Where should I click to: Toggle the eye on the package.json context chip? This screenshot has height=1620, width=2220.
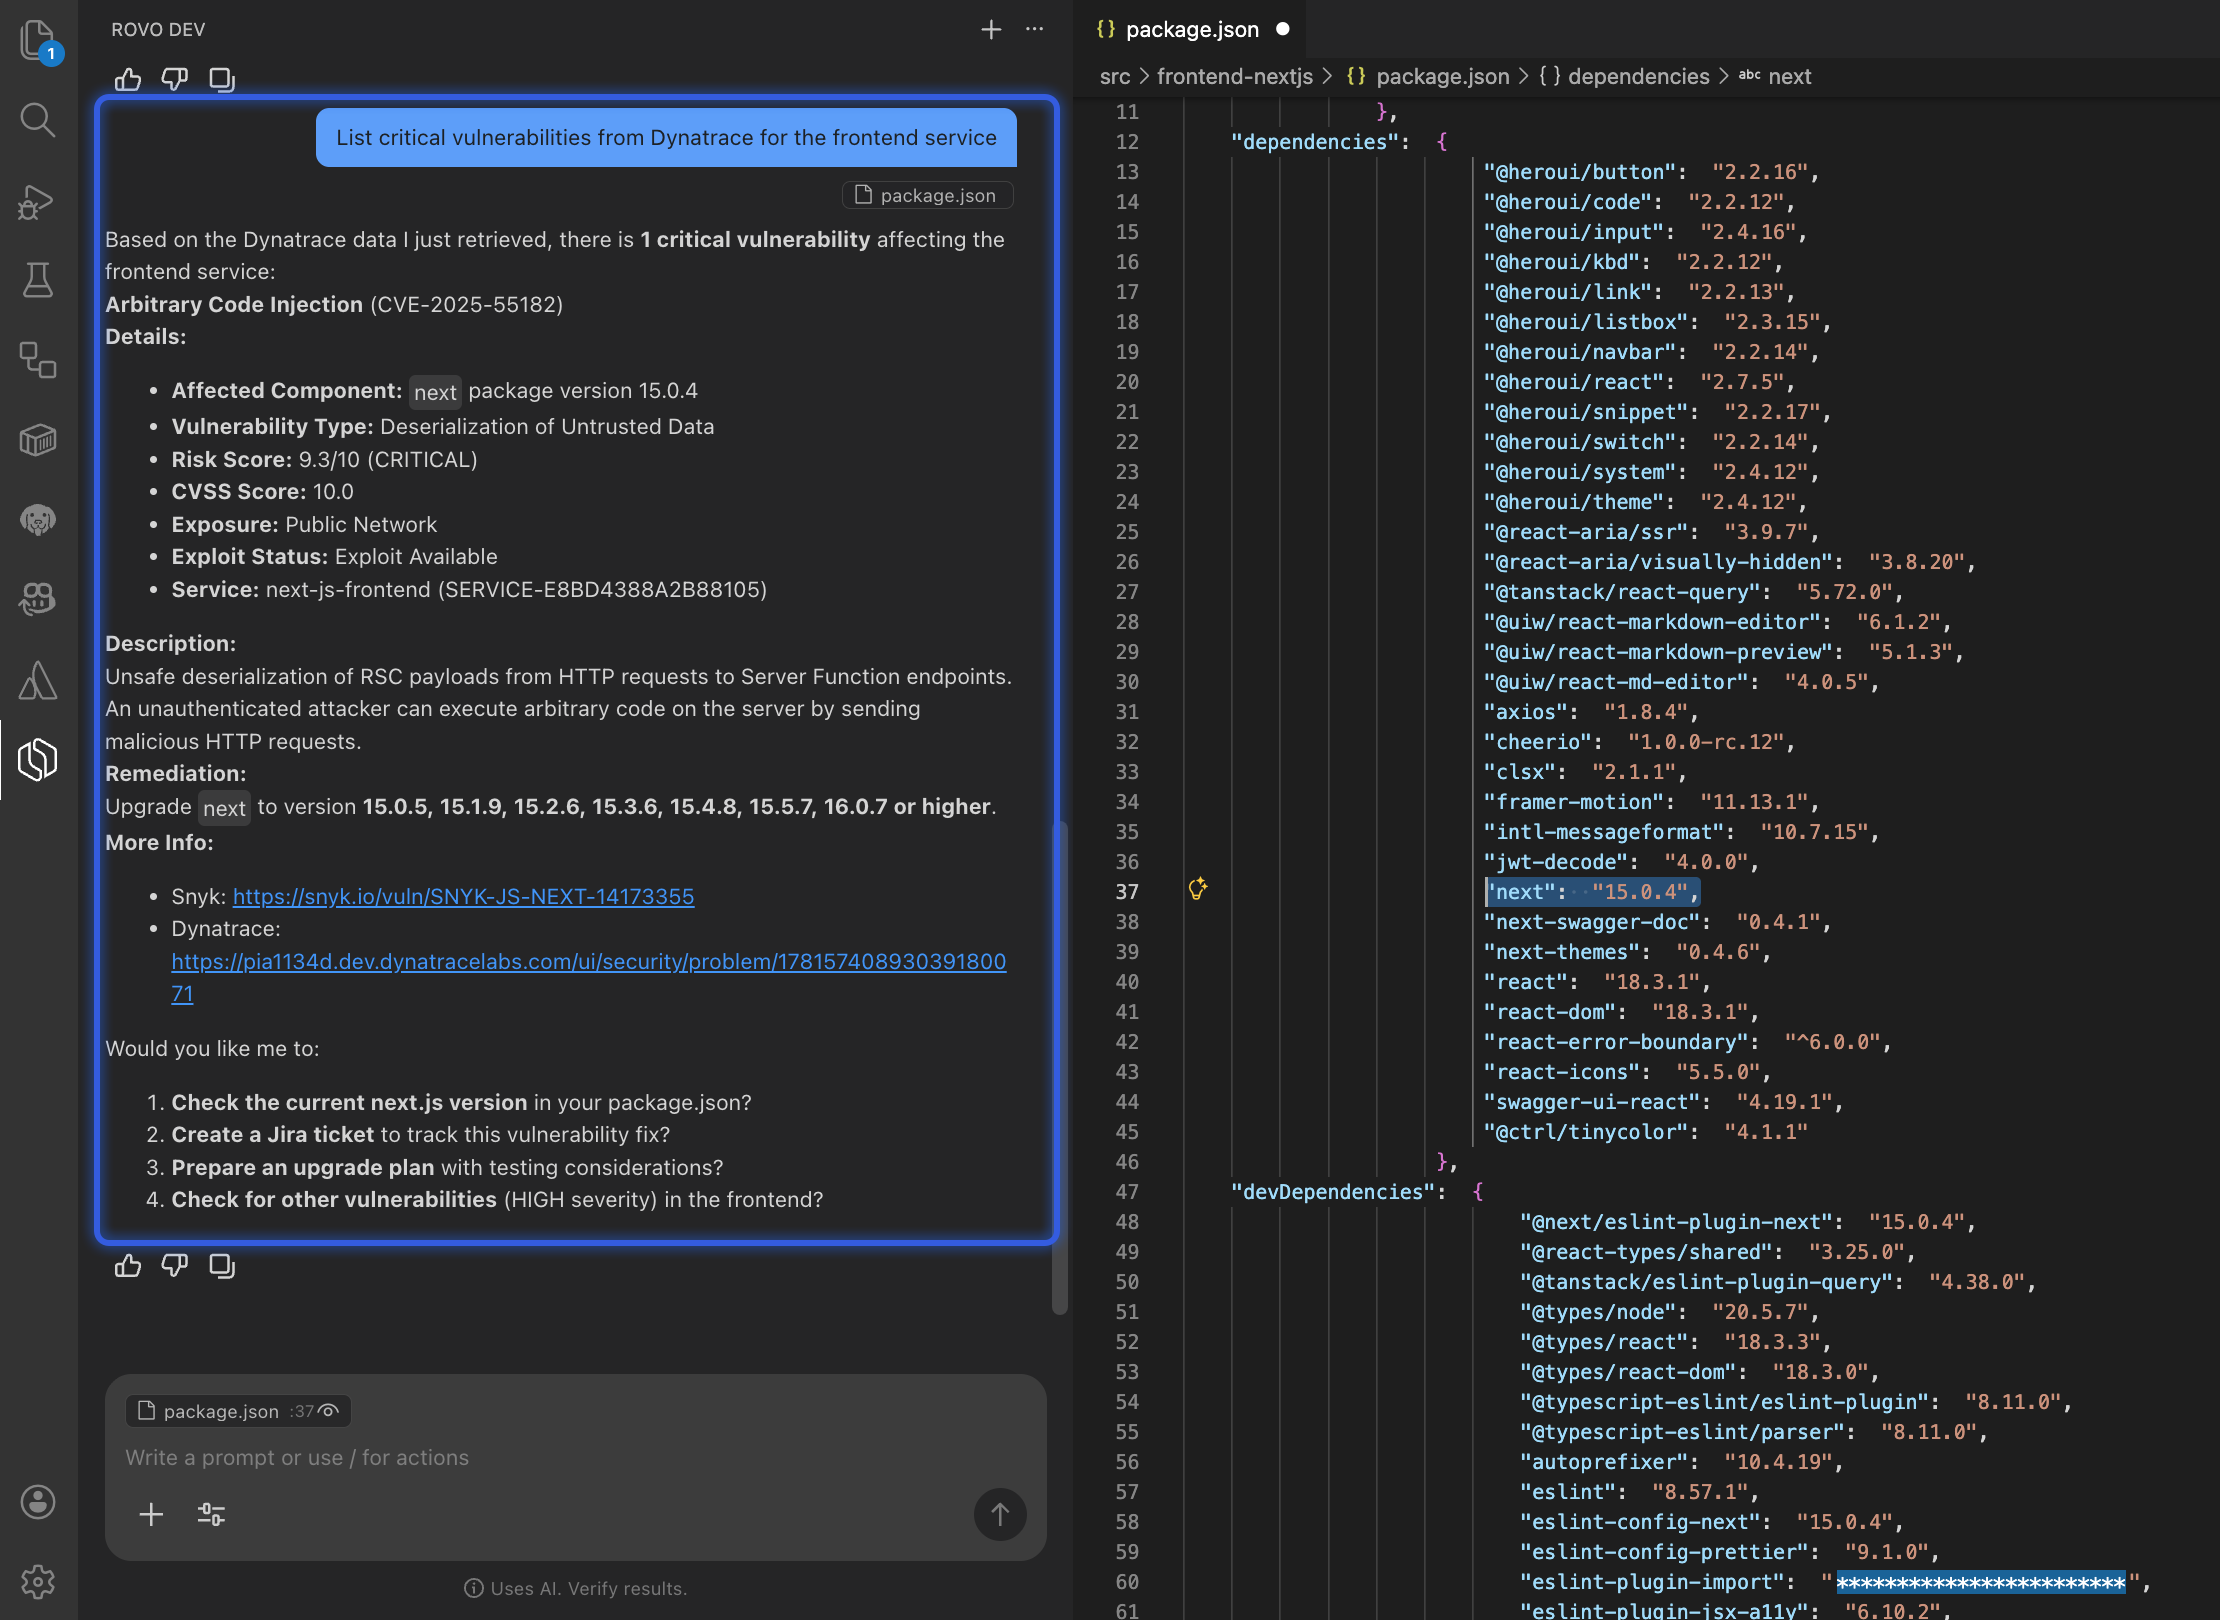[327, 1411]
